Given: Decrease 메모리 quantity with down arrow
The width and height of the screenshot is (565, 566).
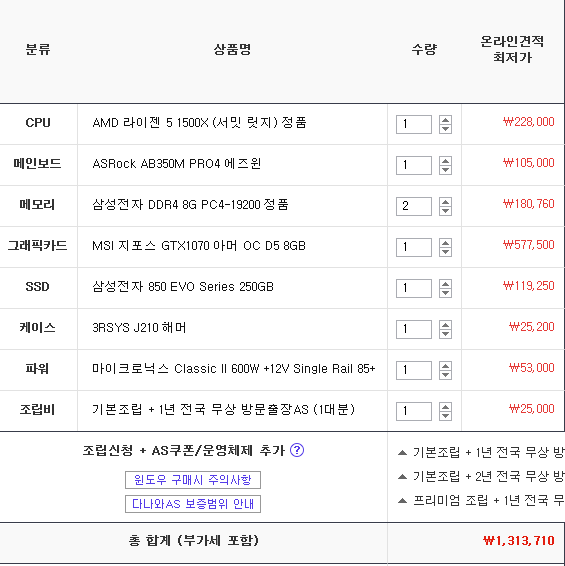Looking at the screenshot, I should pos(445,211).
